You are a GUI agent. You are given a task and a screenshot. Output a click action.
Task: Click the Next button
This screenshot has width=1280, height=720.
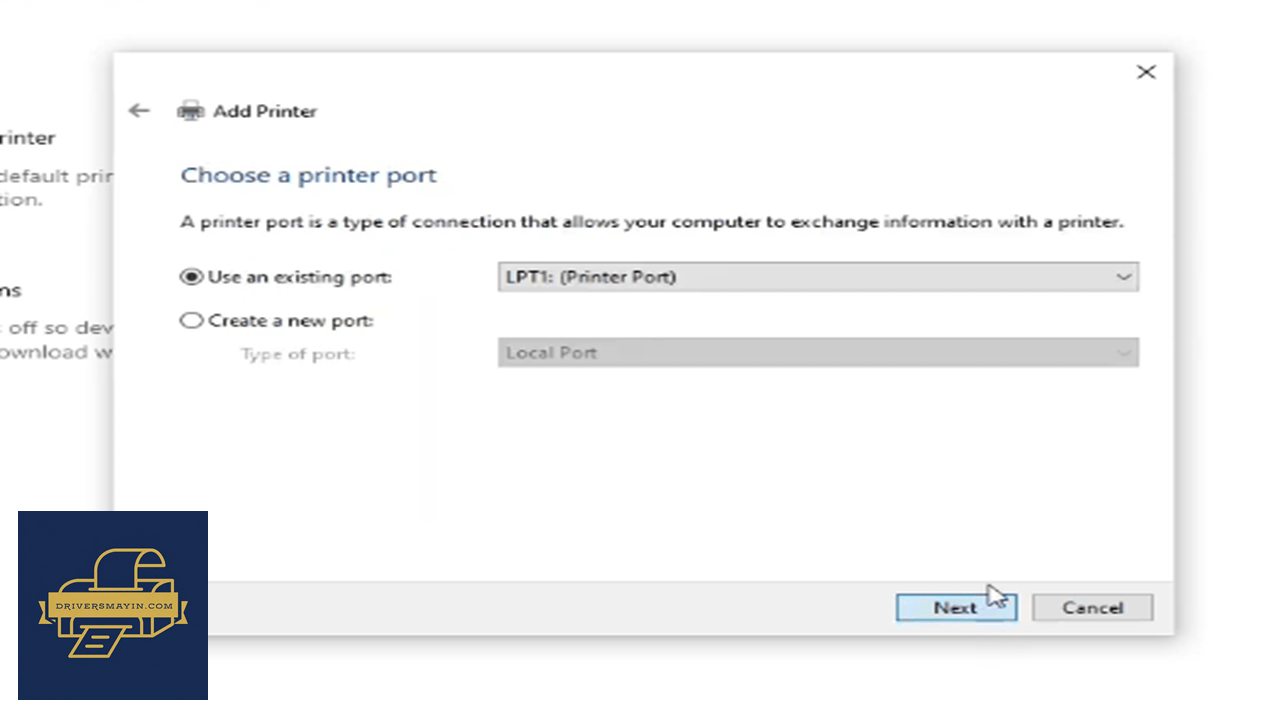click(x=956, y=607)
